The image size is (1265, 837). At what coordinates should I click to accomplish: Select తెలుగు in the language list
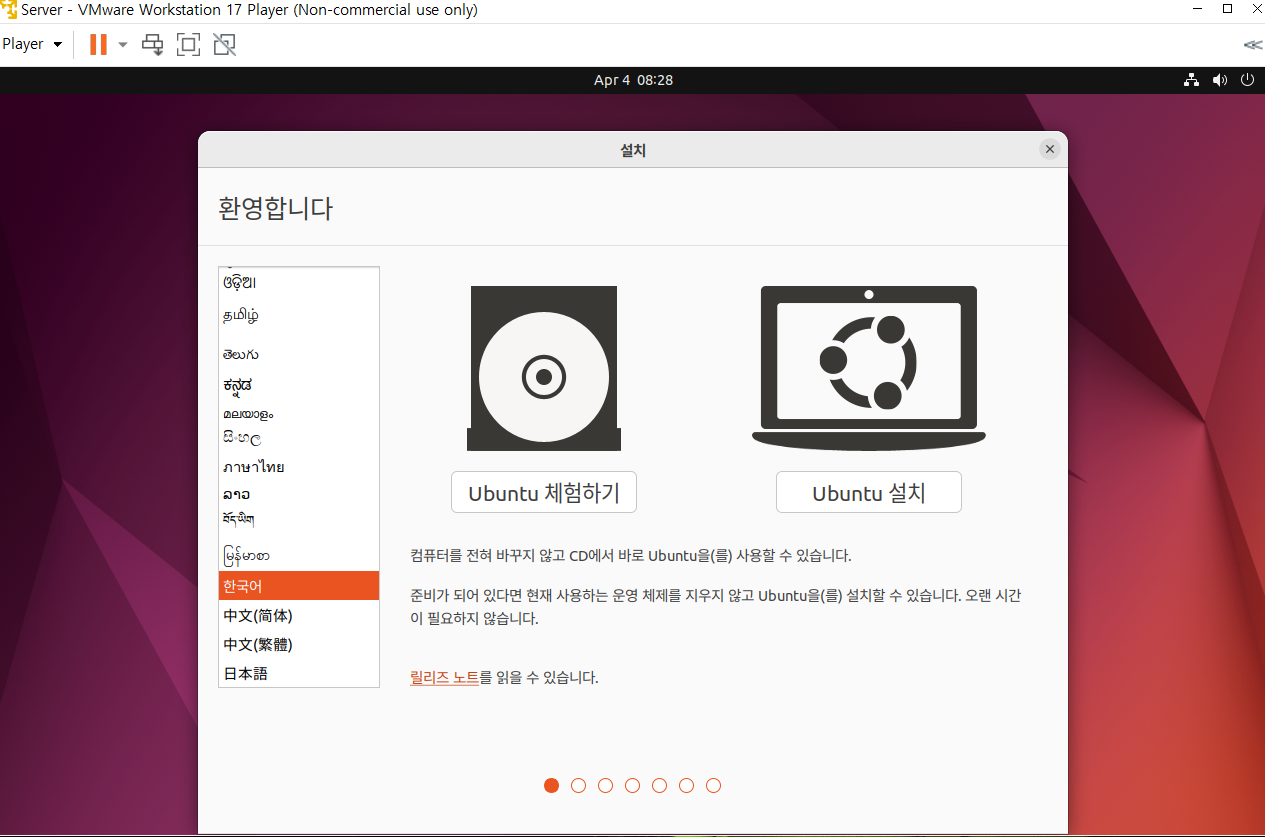tap(299, 354)
